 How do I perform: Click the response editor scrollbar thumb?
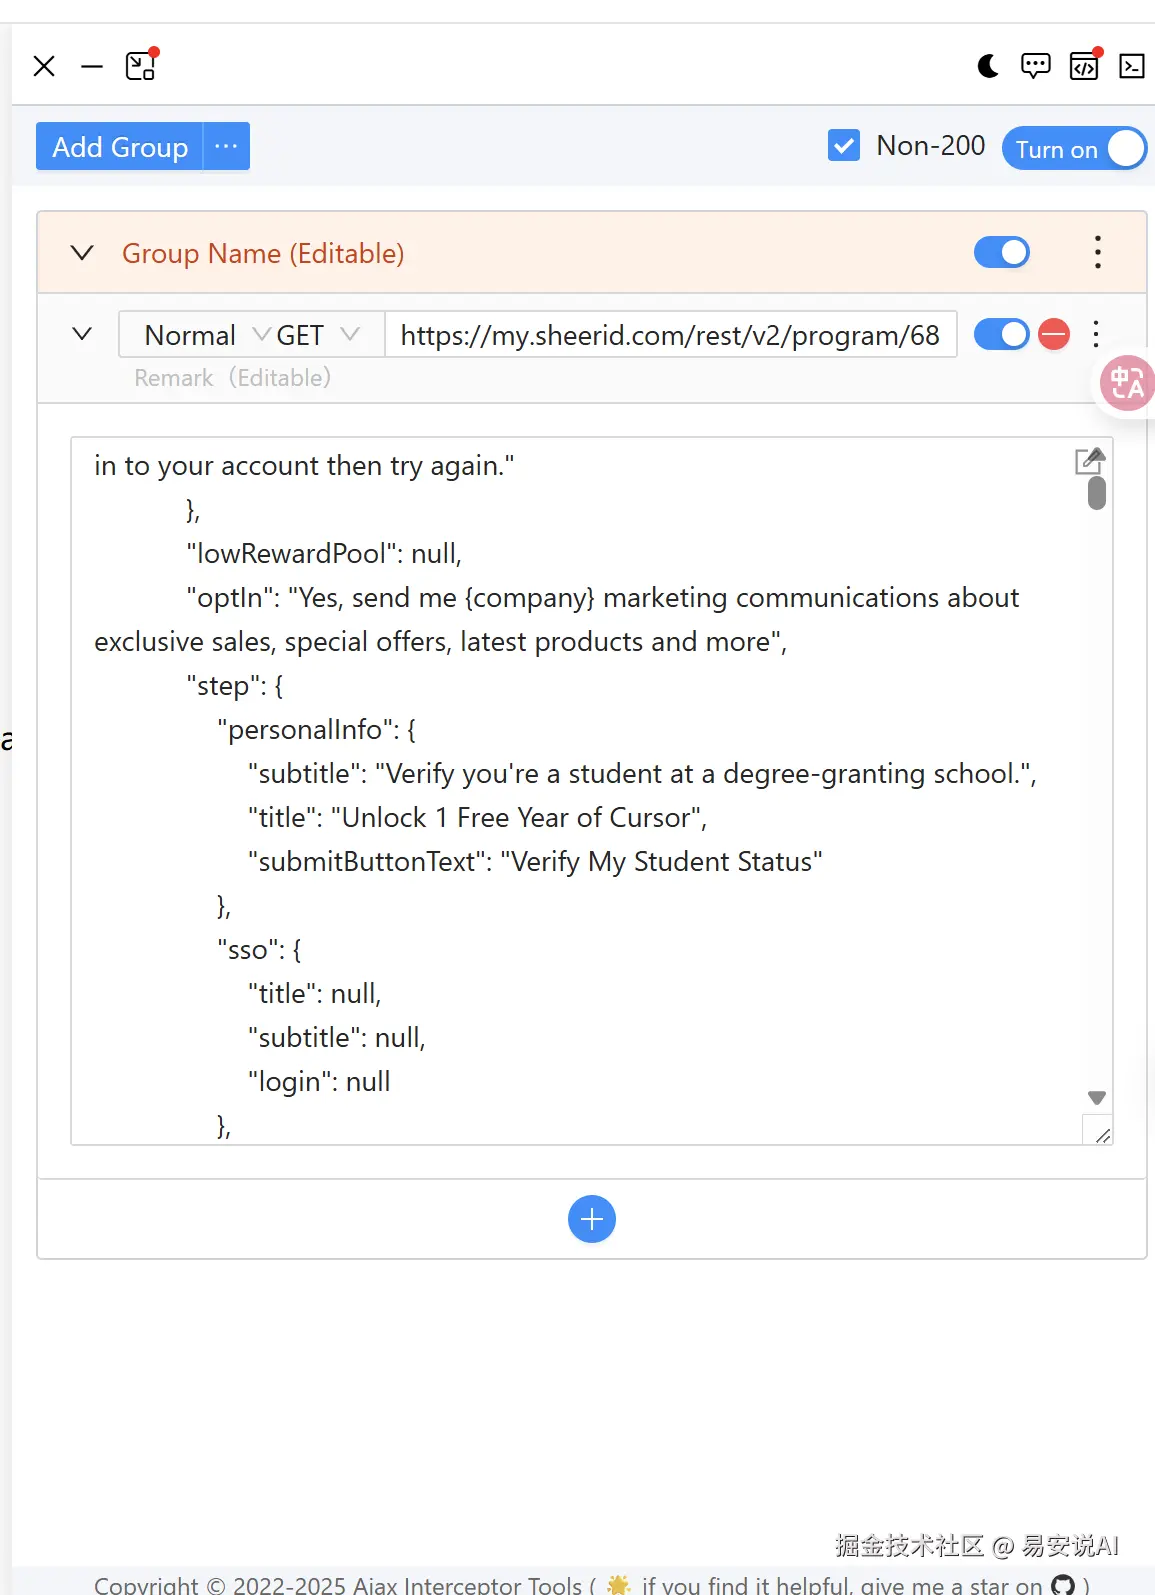point(1097,493)
